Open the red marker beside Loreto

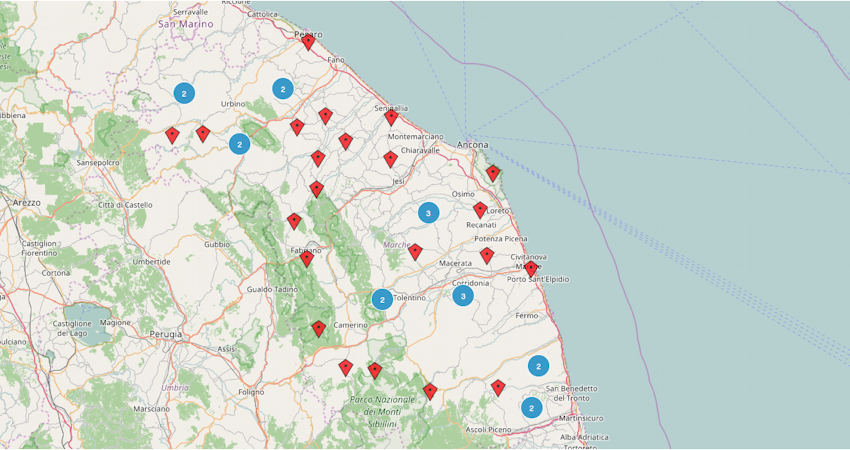click(x=480, y=210)
